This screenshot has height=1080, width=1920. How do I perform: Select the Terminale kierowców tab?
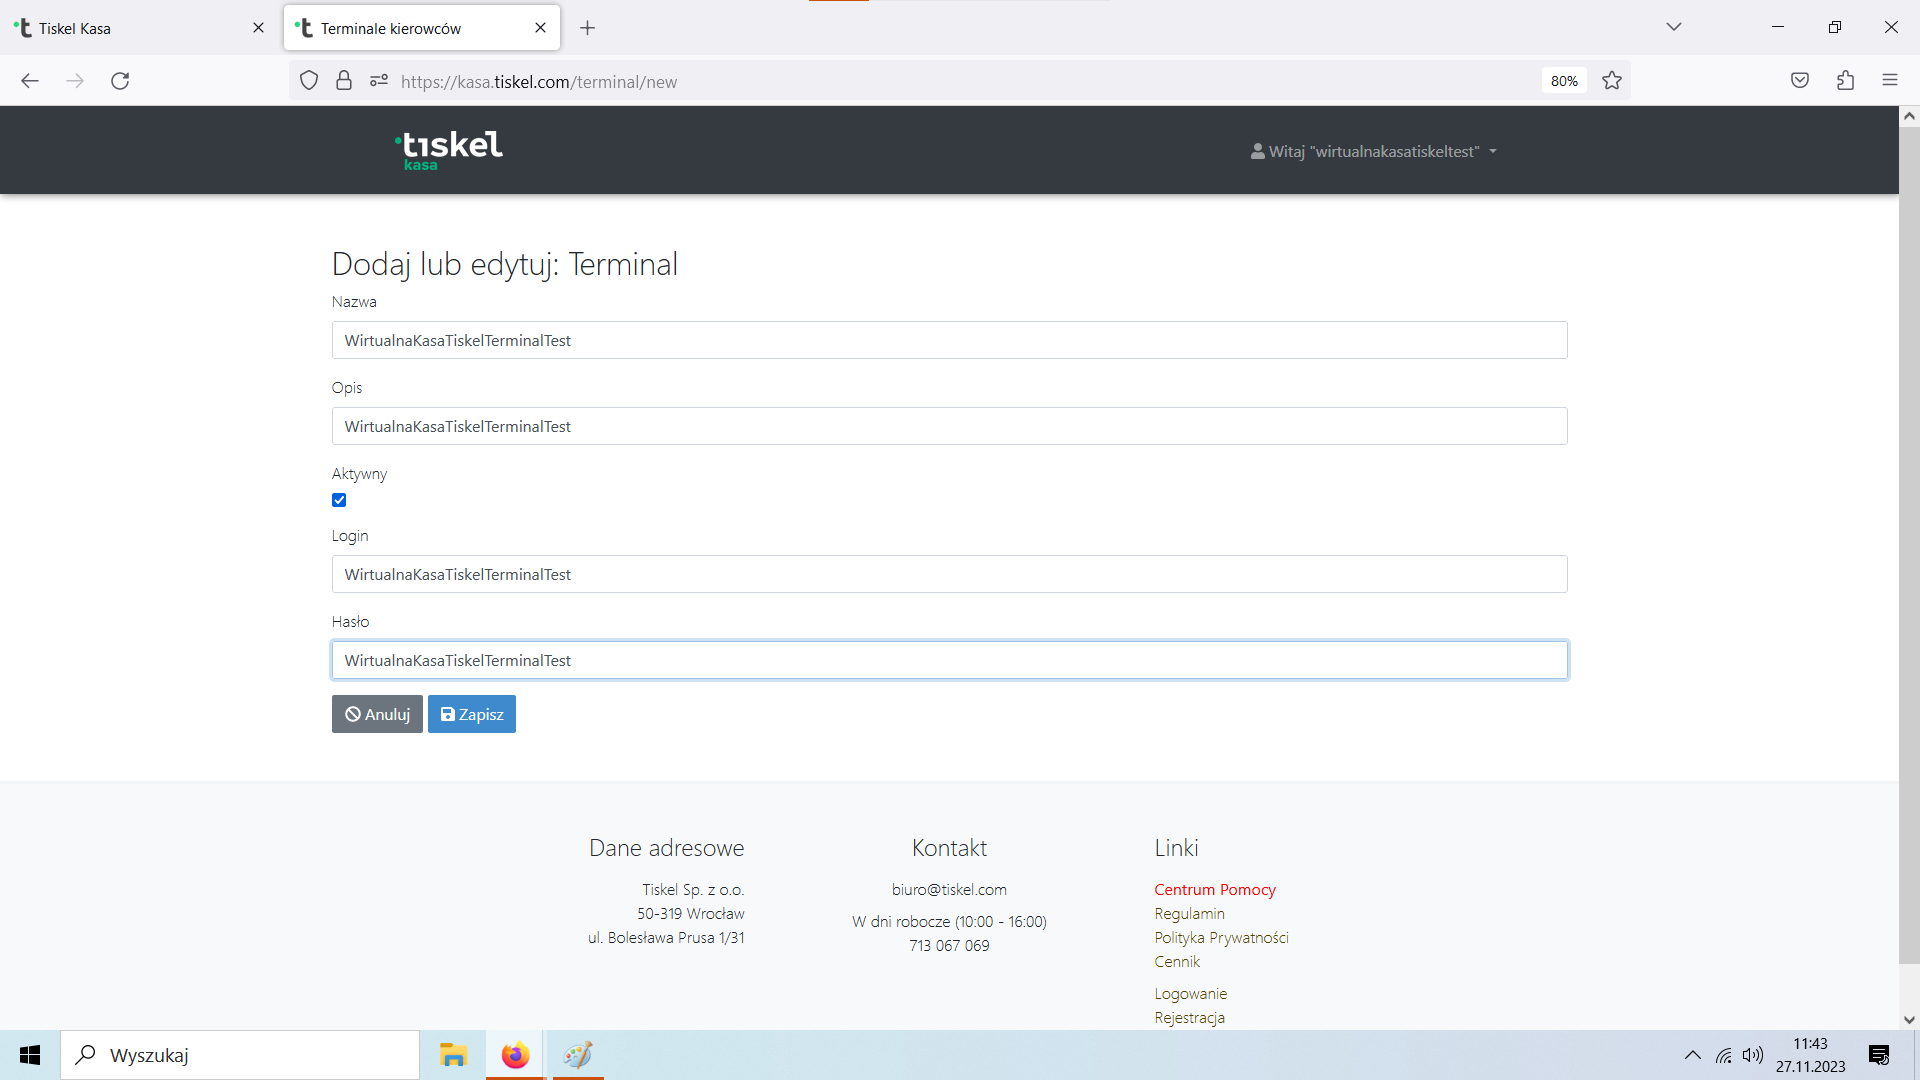pyautogui.click(x=422, y=28)
